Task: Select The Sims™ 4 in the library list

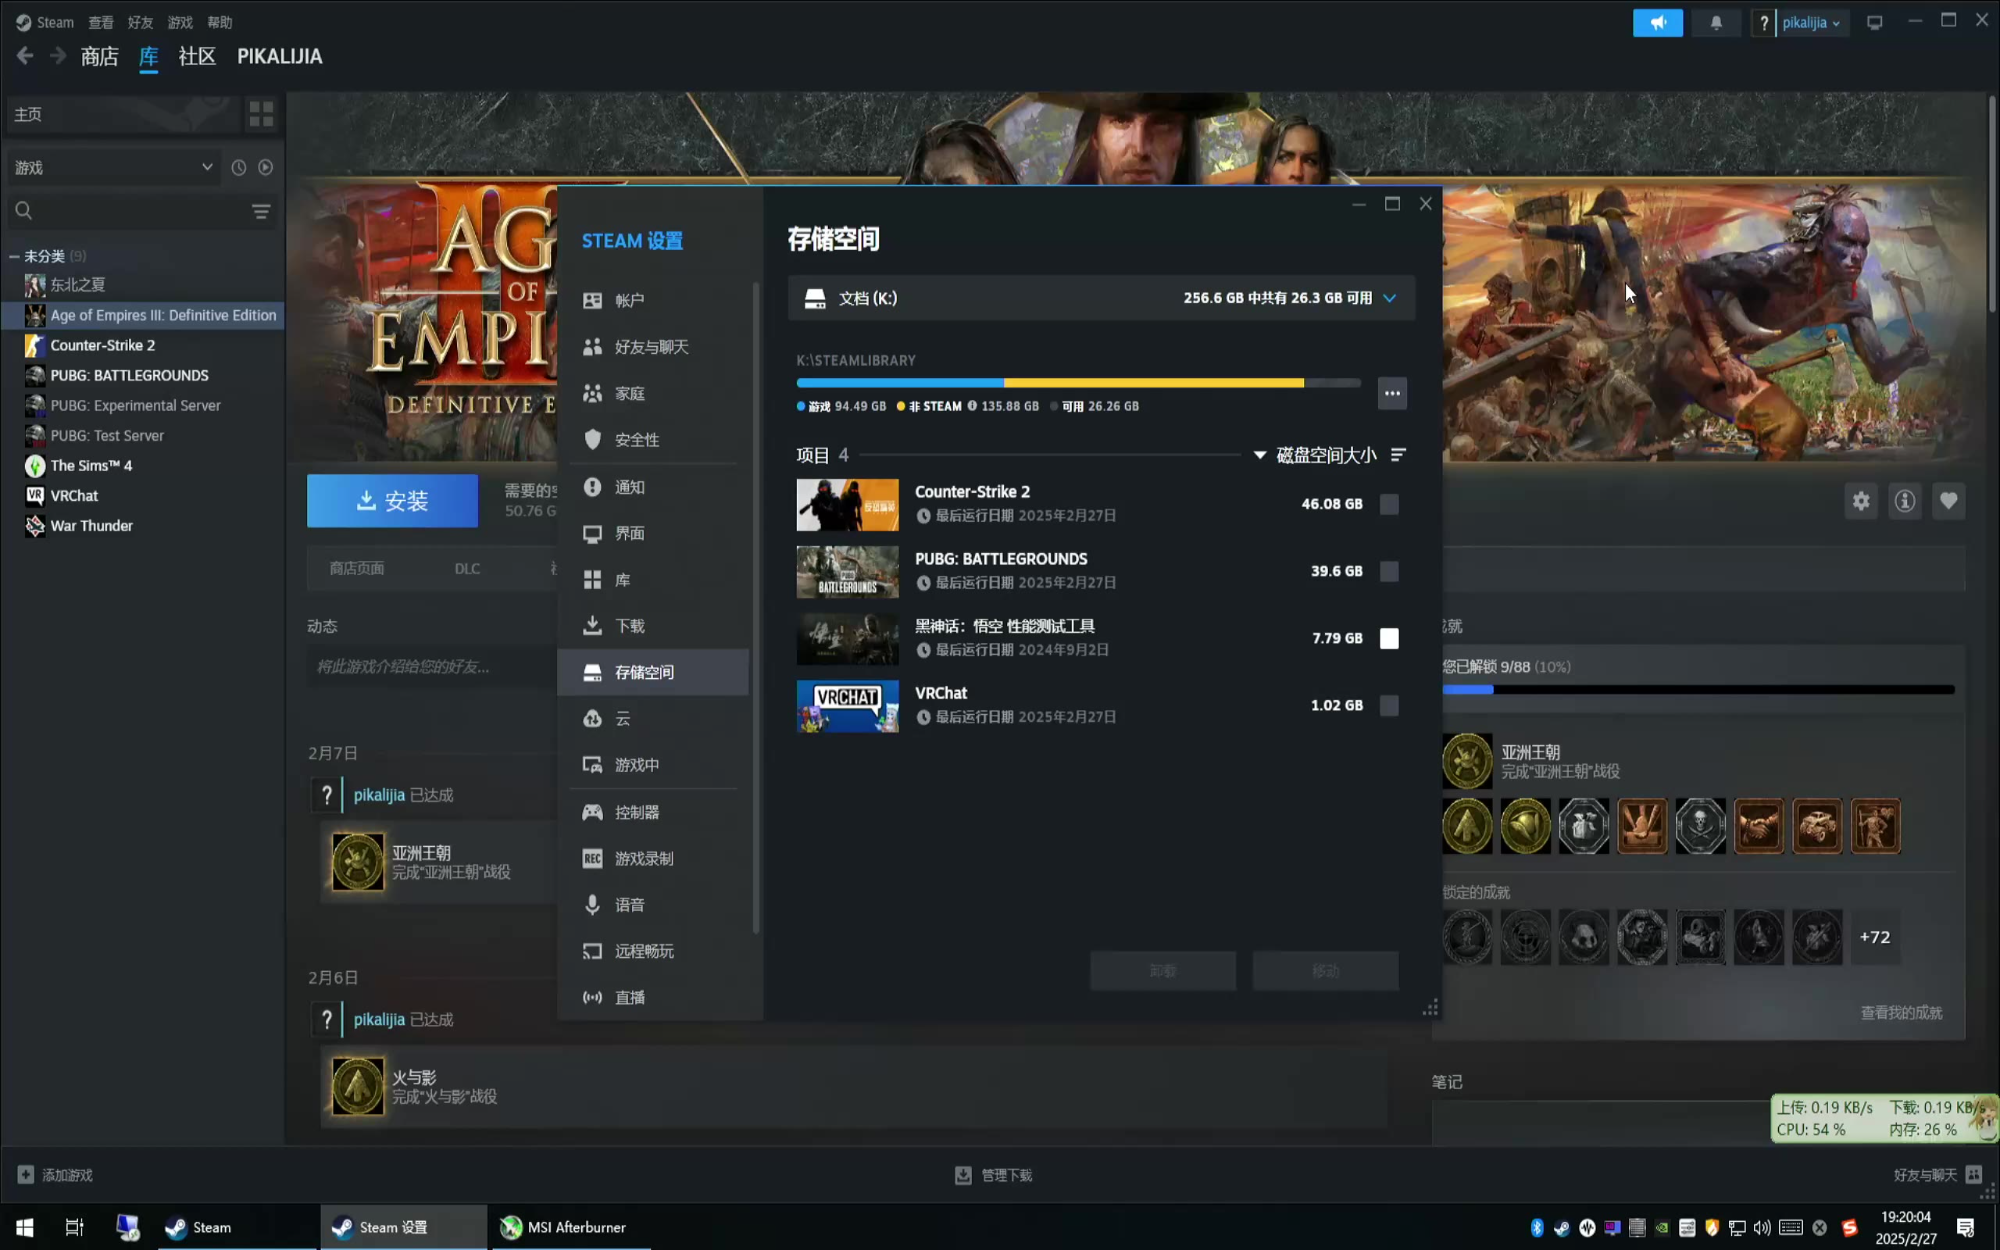Action: pos(142,466)
